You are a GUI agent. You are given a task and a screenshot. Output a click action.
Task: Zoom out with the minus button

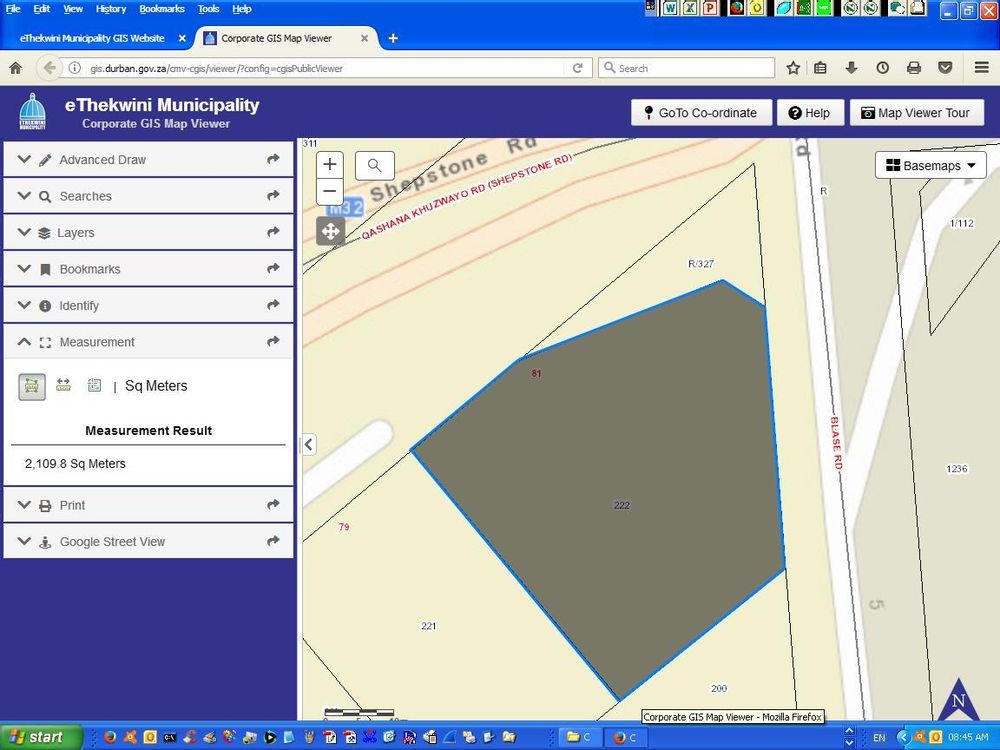pyautogui.click(x=330, y=191)
